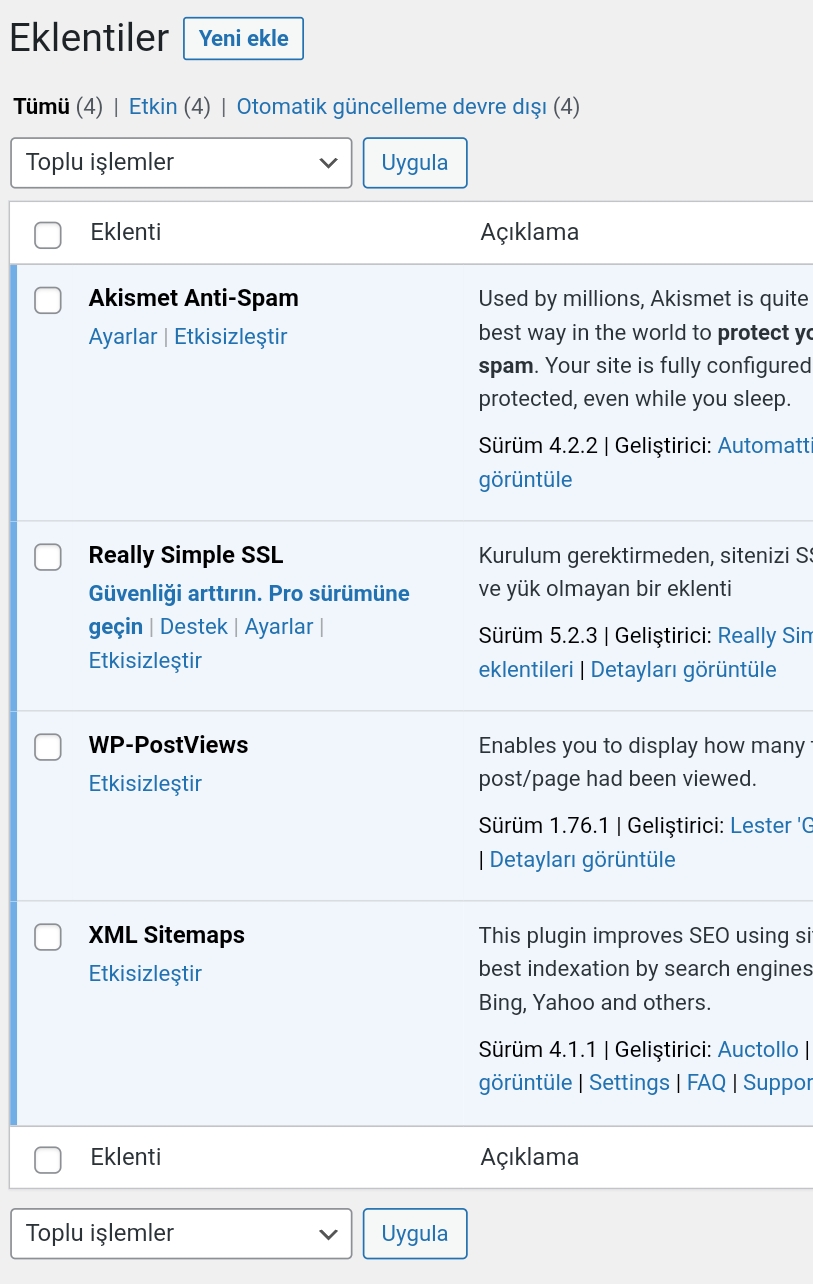Click the Eklenti footer column label
Screen dimensions: 813x1284
(126, 1157)
